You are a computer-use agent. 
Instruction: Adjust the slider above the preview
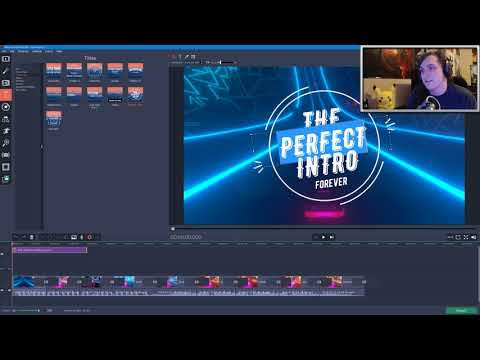221,62
